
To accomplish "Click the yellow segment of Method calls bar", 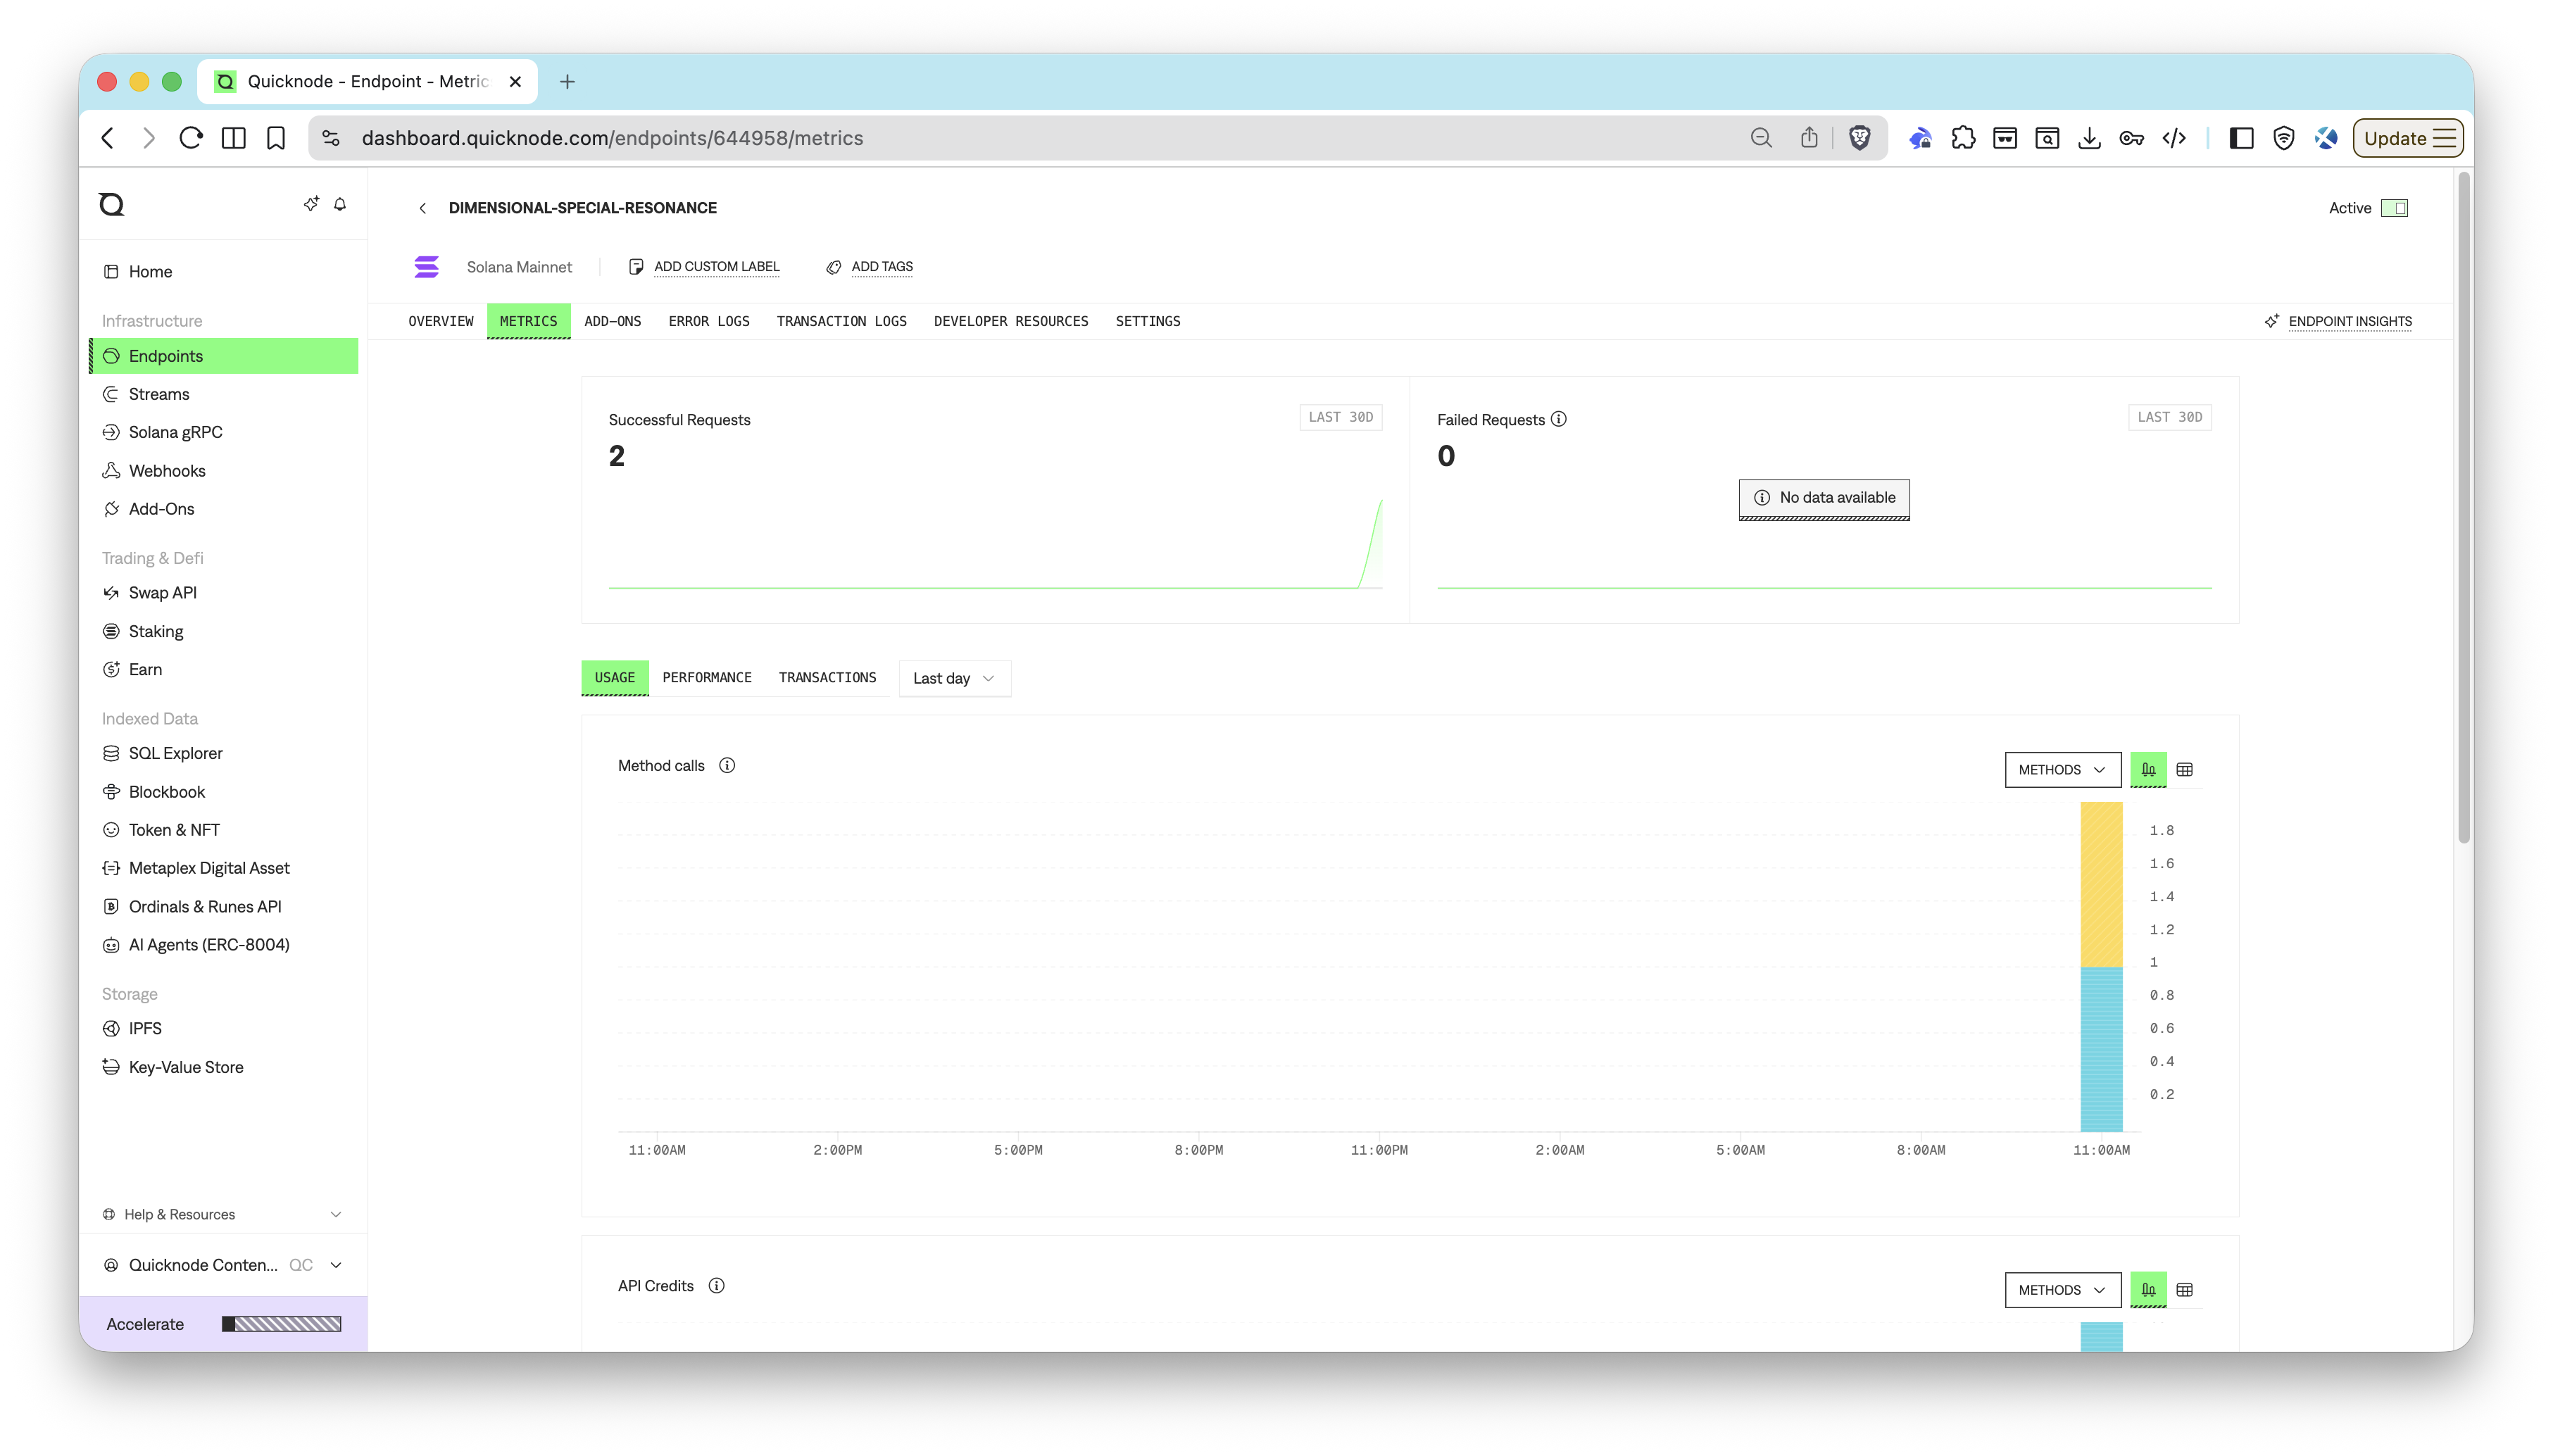I will 2102,884.
